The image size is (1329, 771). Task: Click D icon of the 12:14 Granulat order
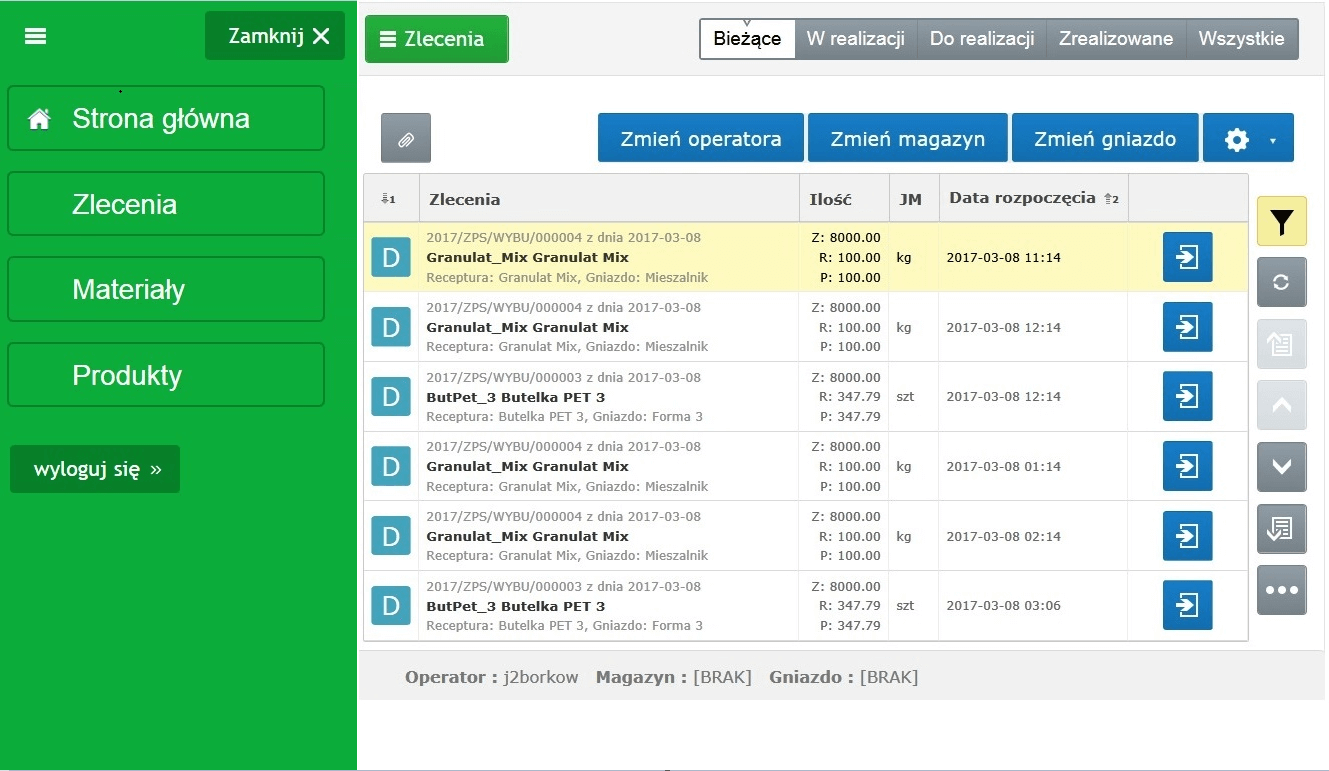(x=391, y=327)
